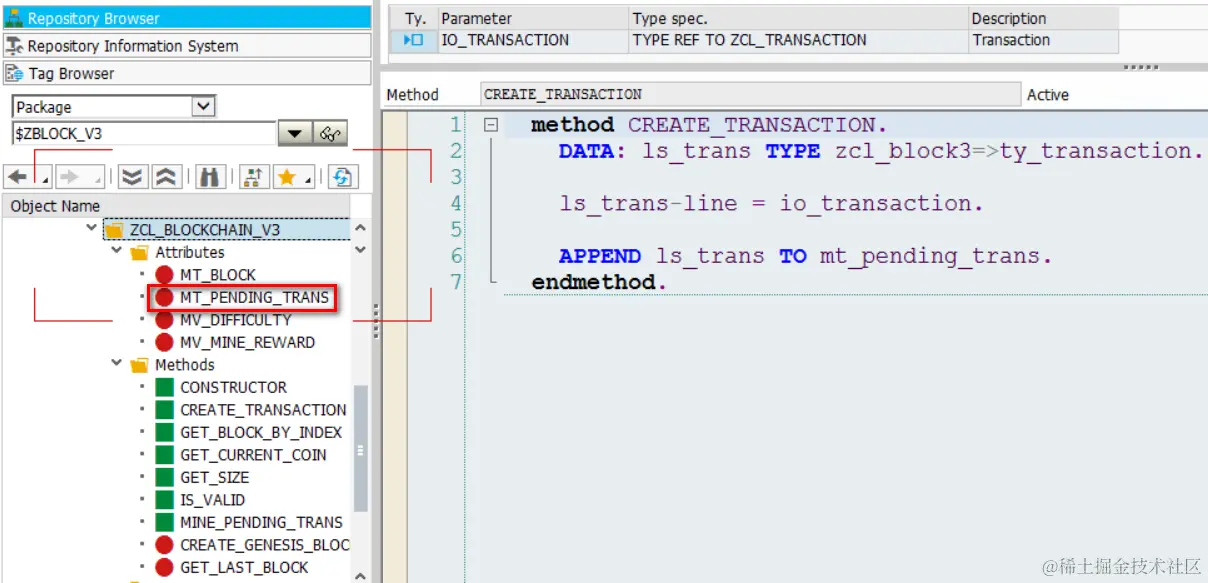Collapse the Methods folder chevron
Image resolution: width=1208 pixels, height=583 pixels.
point(118,365)
